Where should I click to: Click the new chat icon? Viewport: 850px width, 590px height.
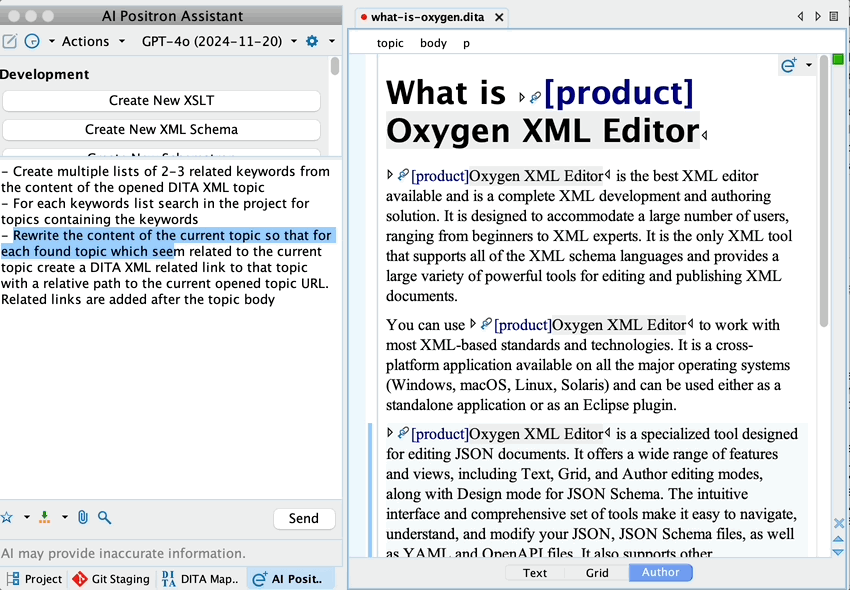click(x=10, y=41)
